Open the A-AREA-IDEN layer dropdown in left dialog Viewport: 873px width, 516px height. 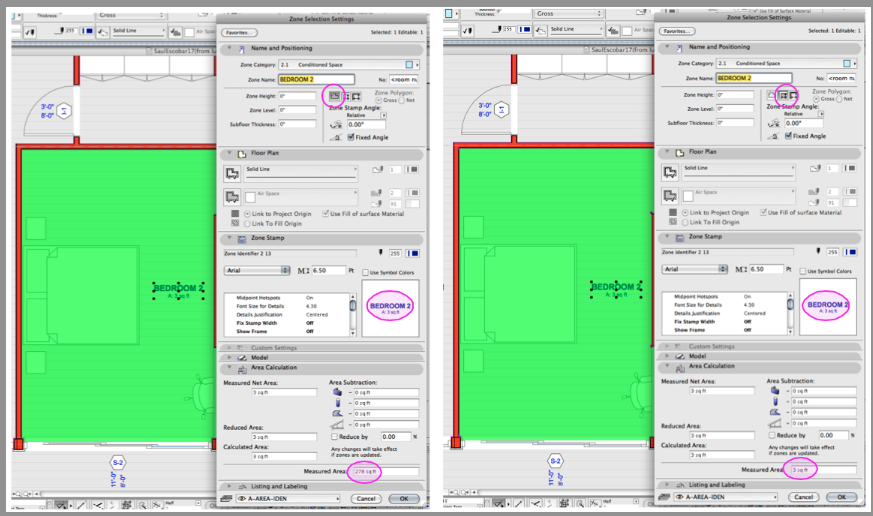tap(289, 499)
